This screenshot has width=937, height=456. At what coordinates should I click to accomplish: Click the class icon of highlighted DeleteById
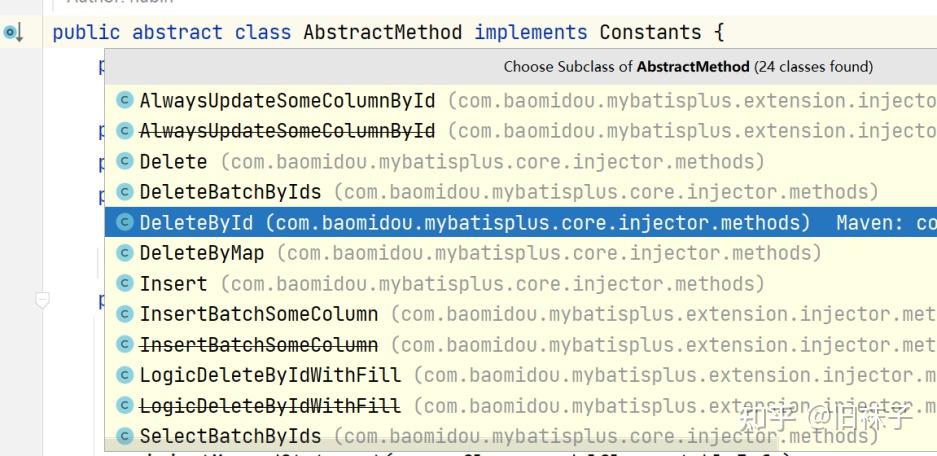pyautogui.click(x=125, y=223)
